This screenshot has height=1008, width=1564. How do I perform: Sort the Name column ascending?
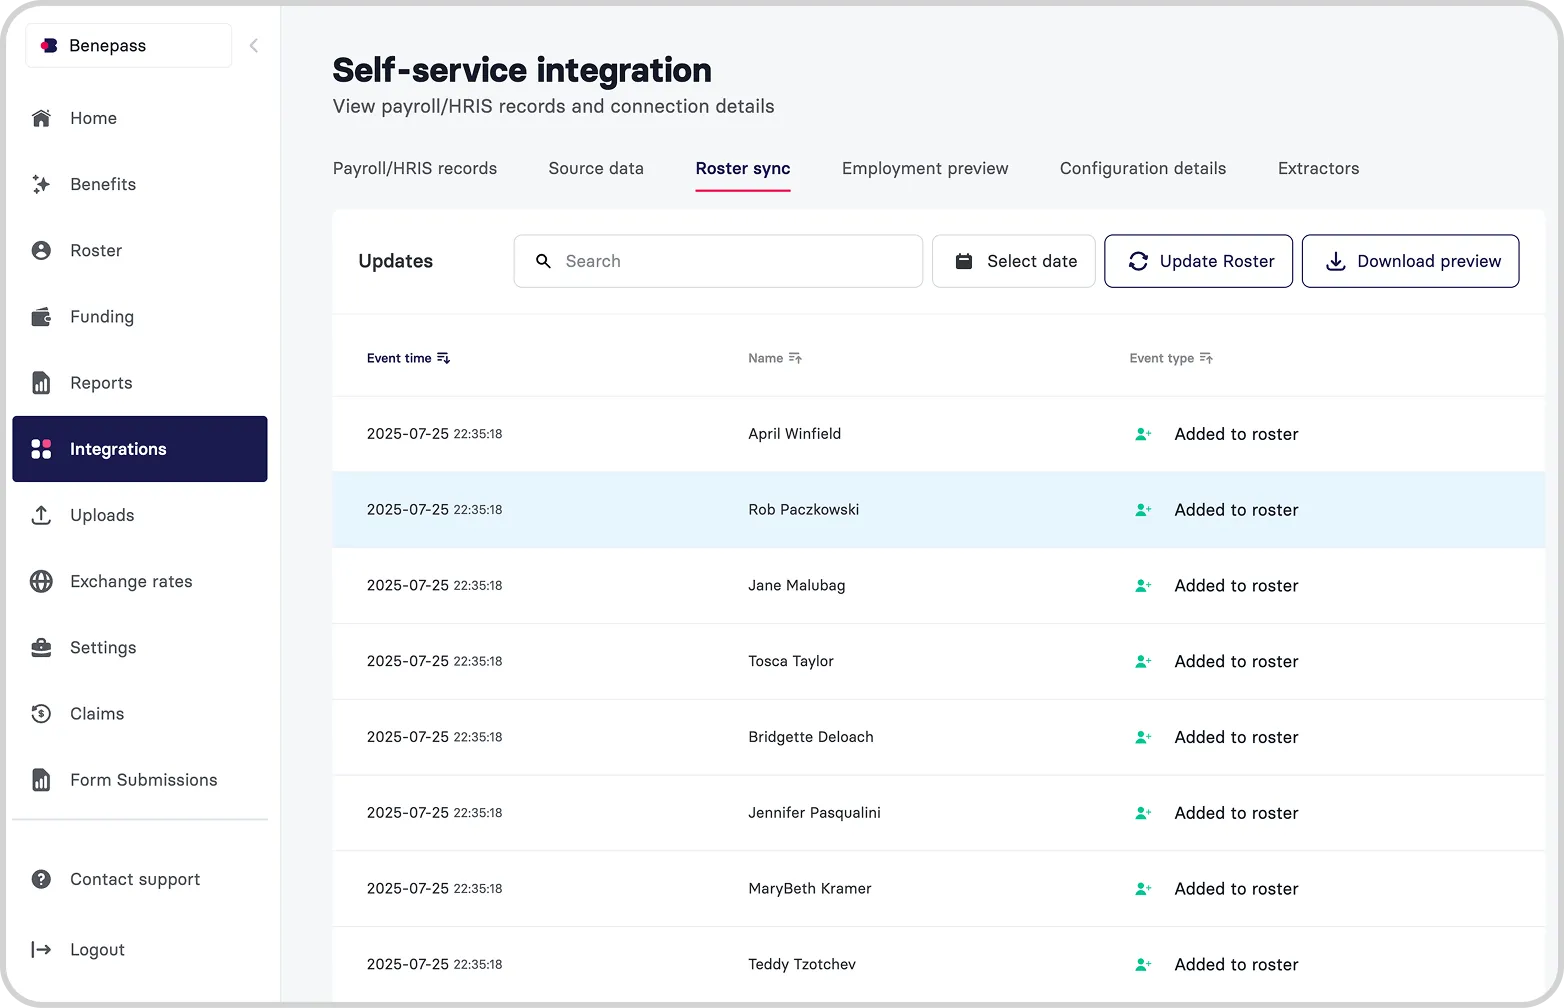coord(795,358)
